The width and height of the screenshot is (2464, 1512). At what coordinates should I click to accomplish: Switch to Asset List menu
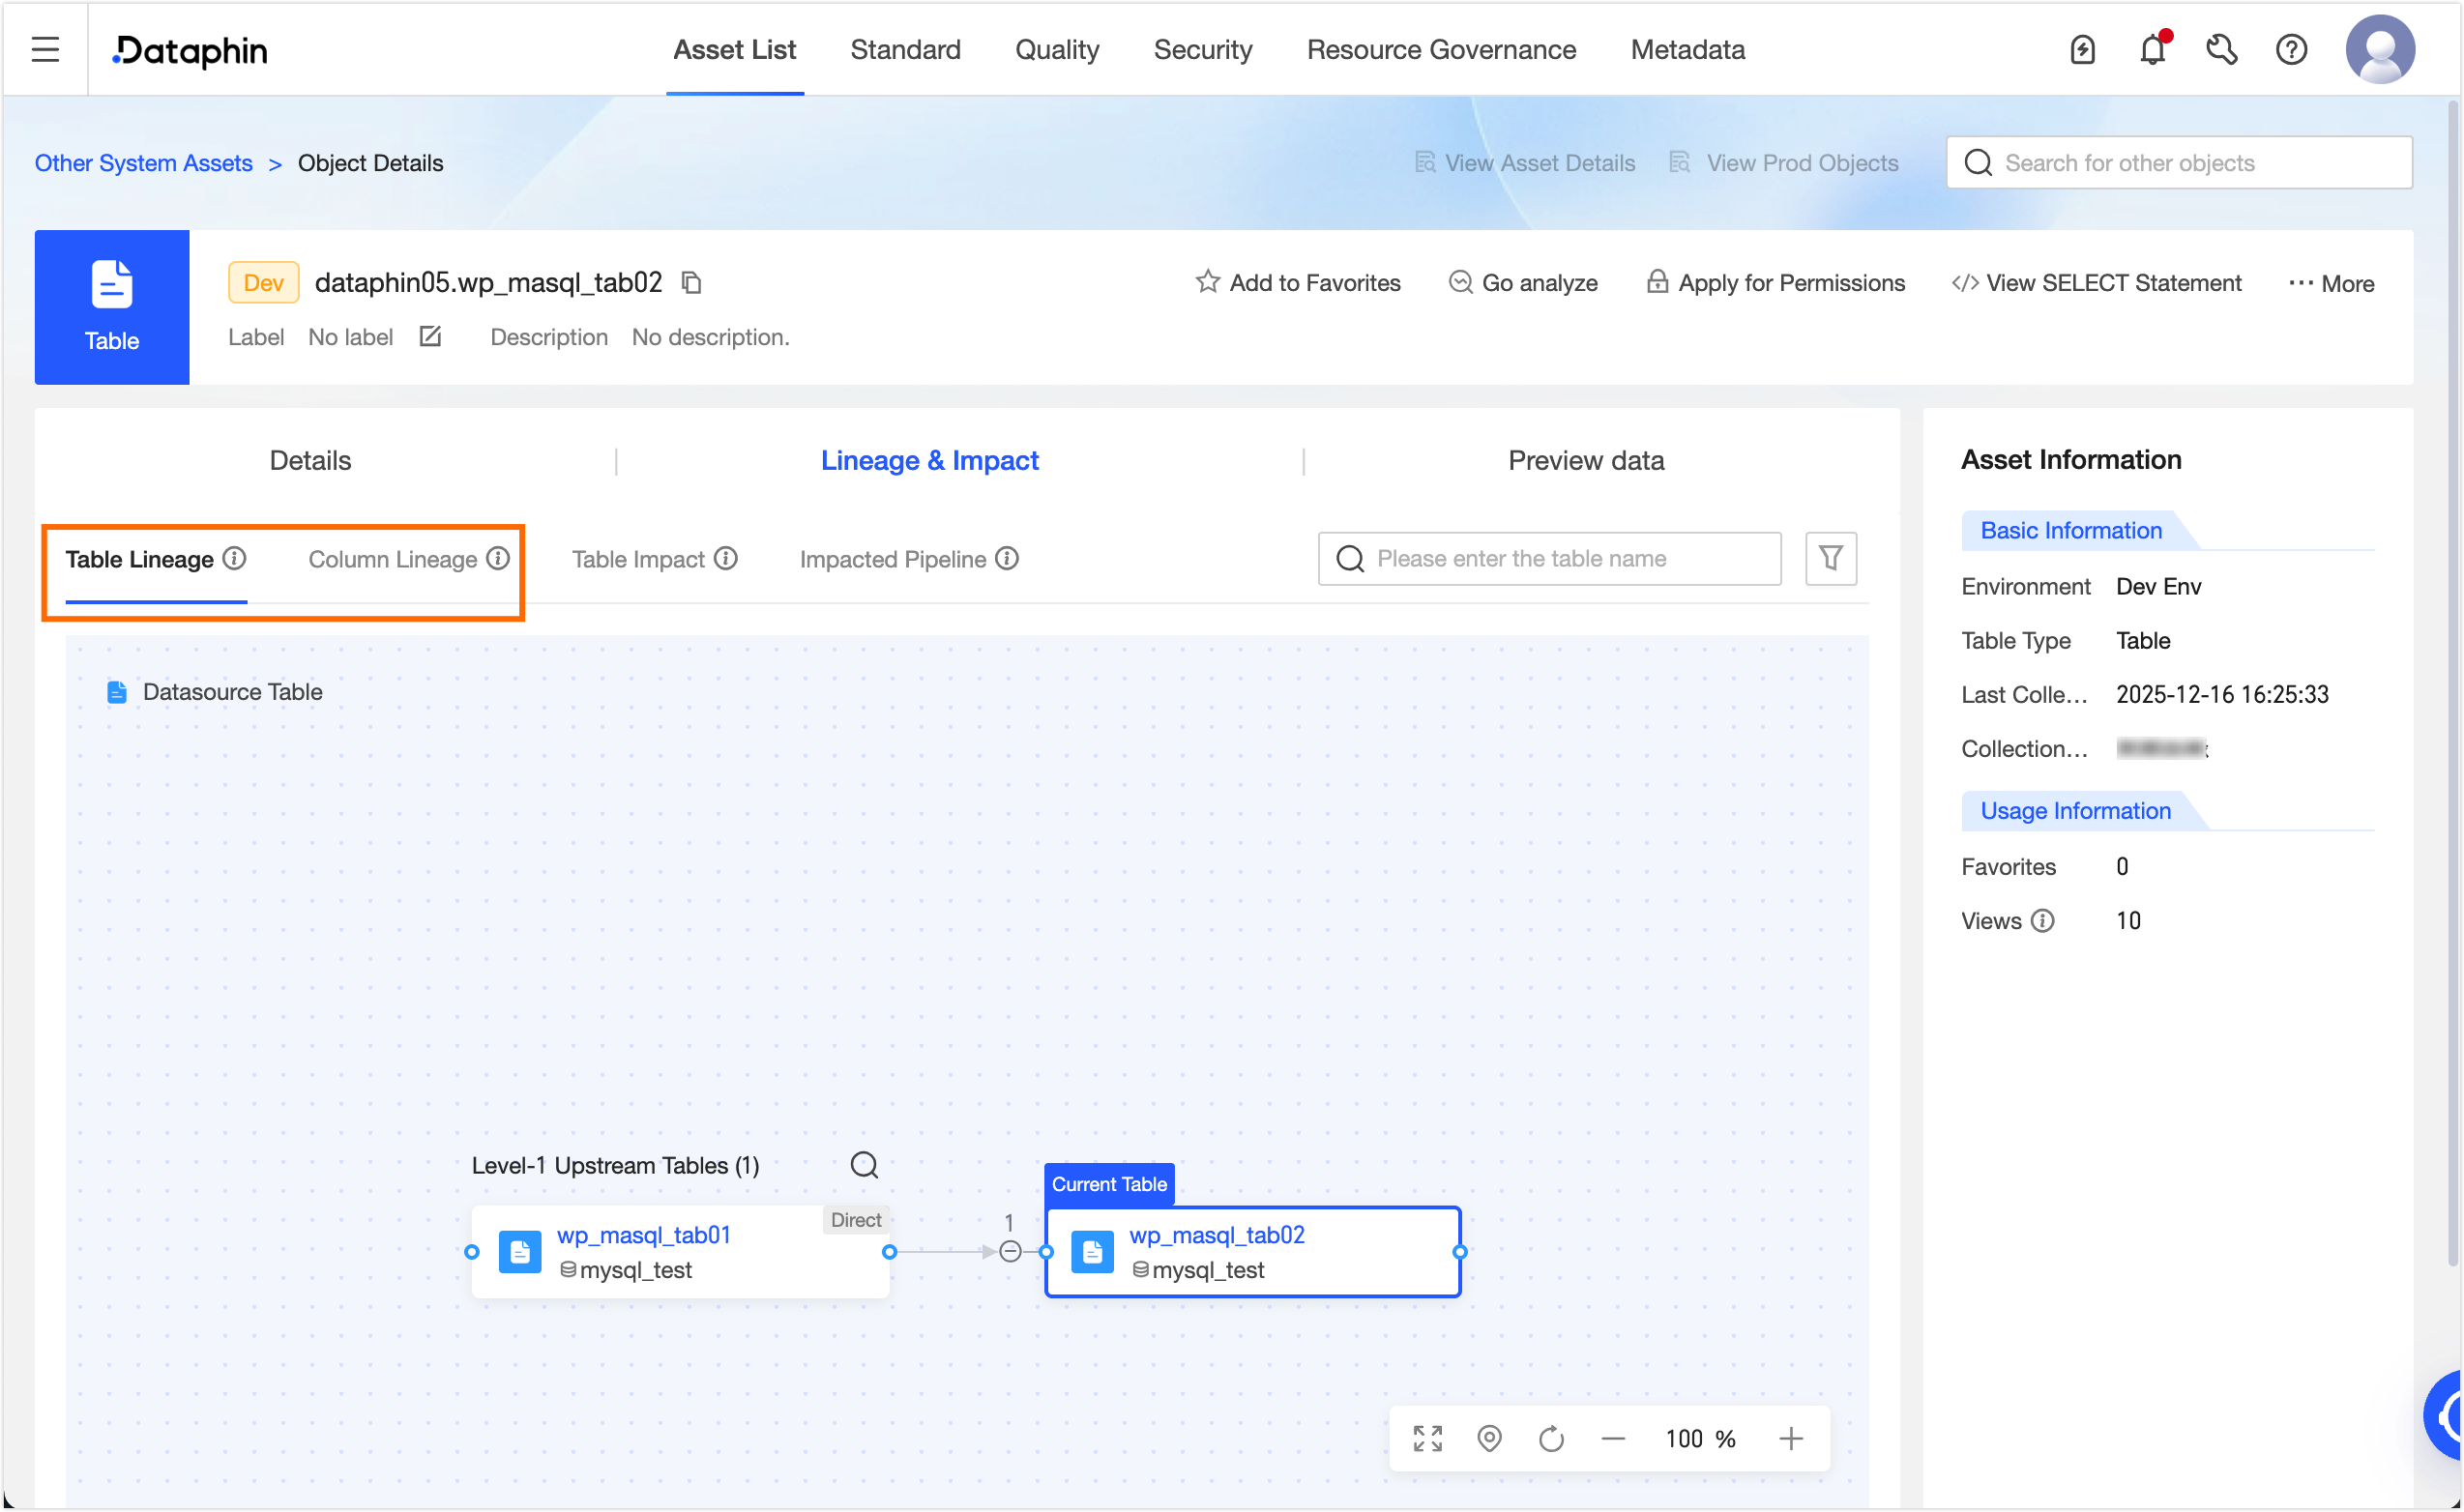pyautogui.click(x=735, y=49)
